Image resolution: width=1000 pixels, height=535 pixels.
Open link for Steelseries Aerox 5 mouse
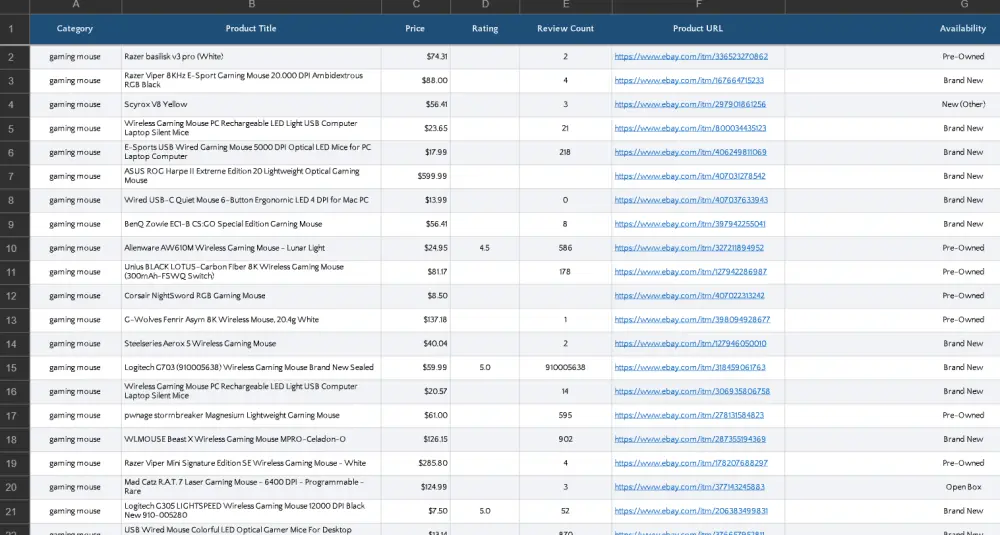690,344
